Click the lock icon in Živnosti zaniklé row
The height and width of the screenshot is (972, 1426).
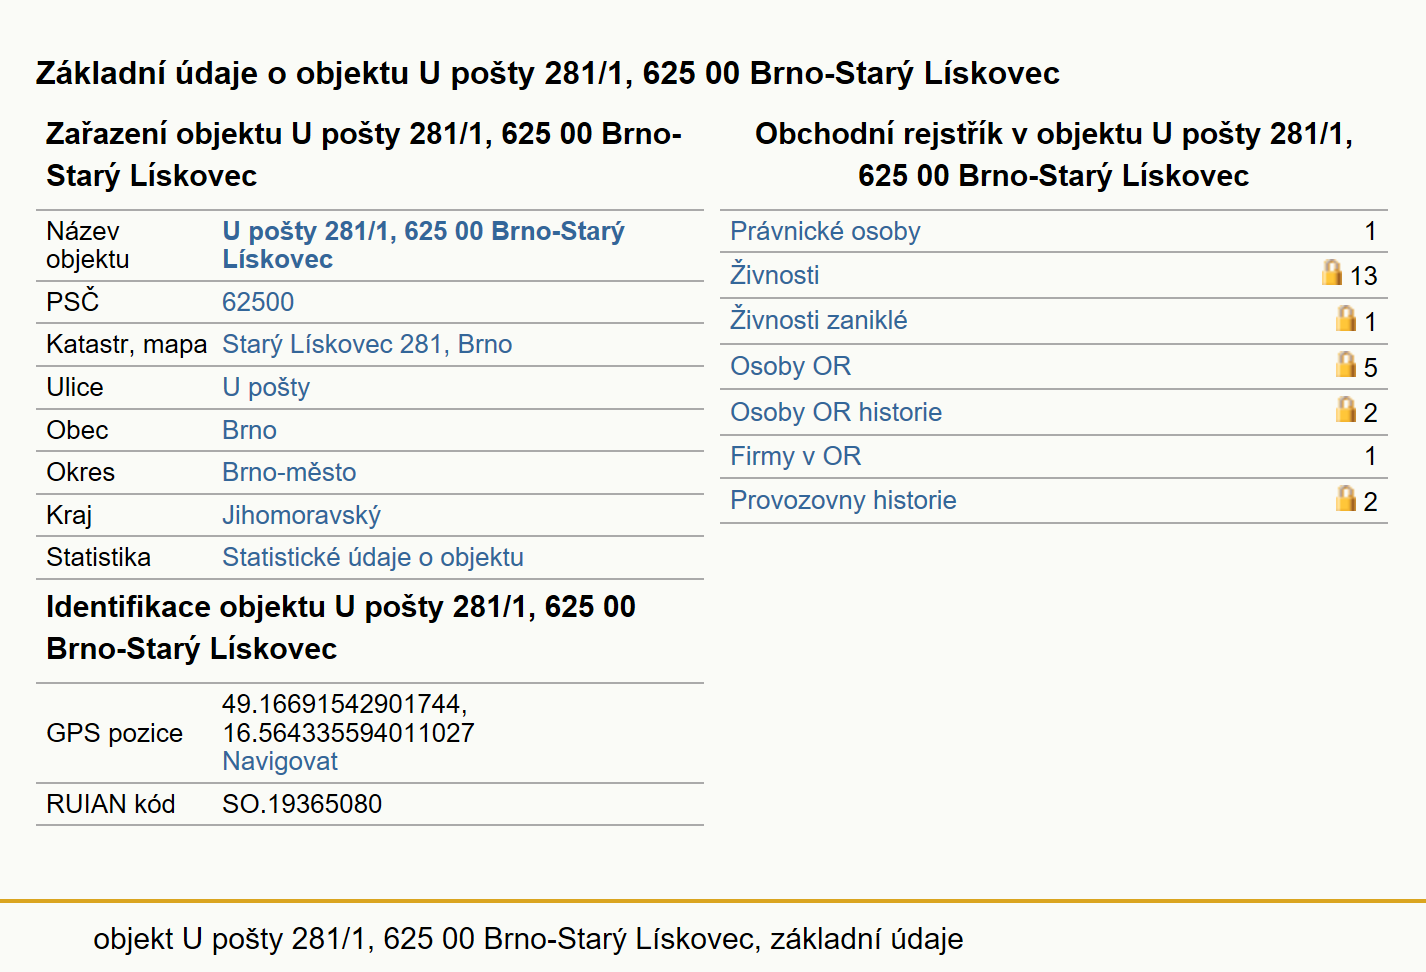1346,318
